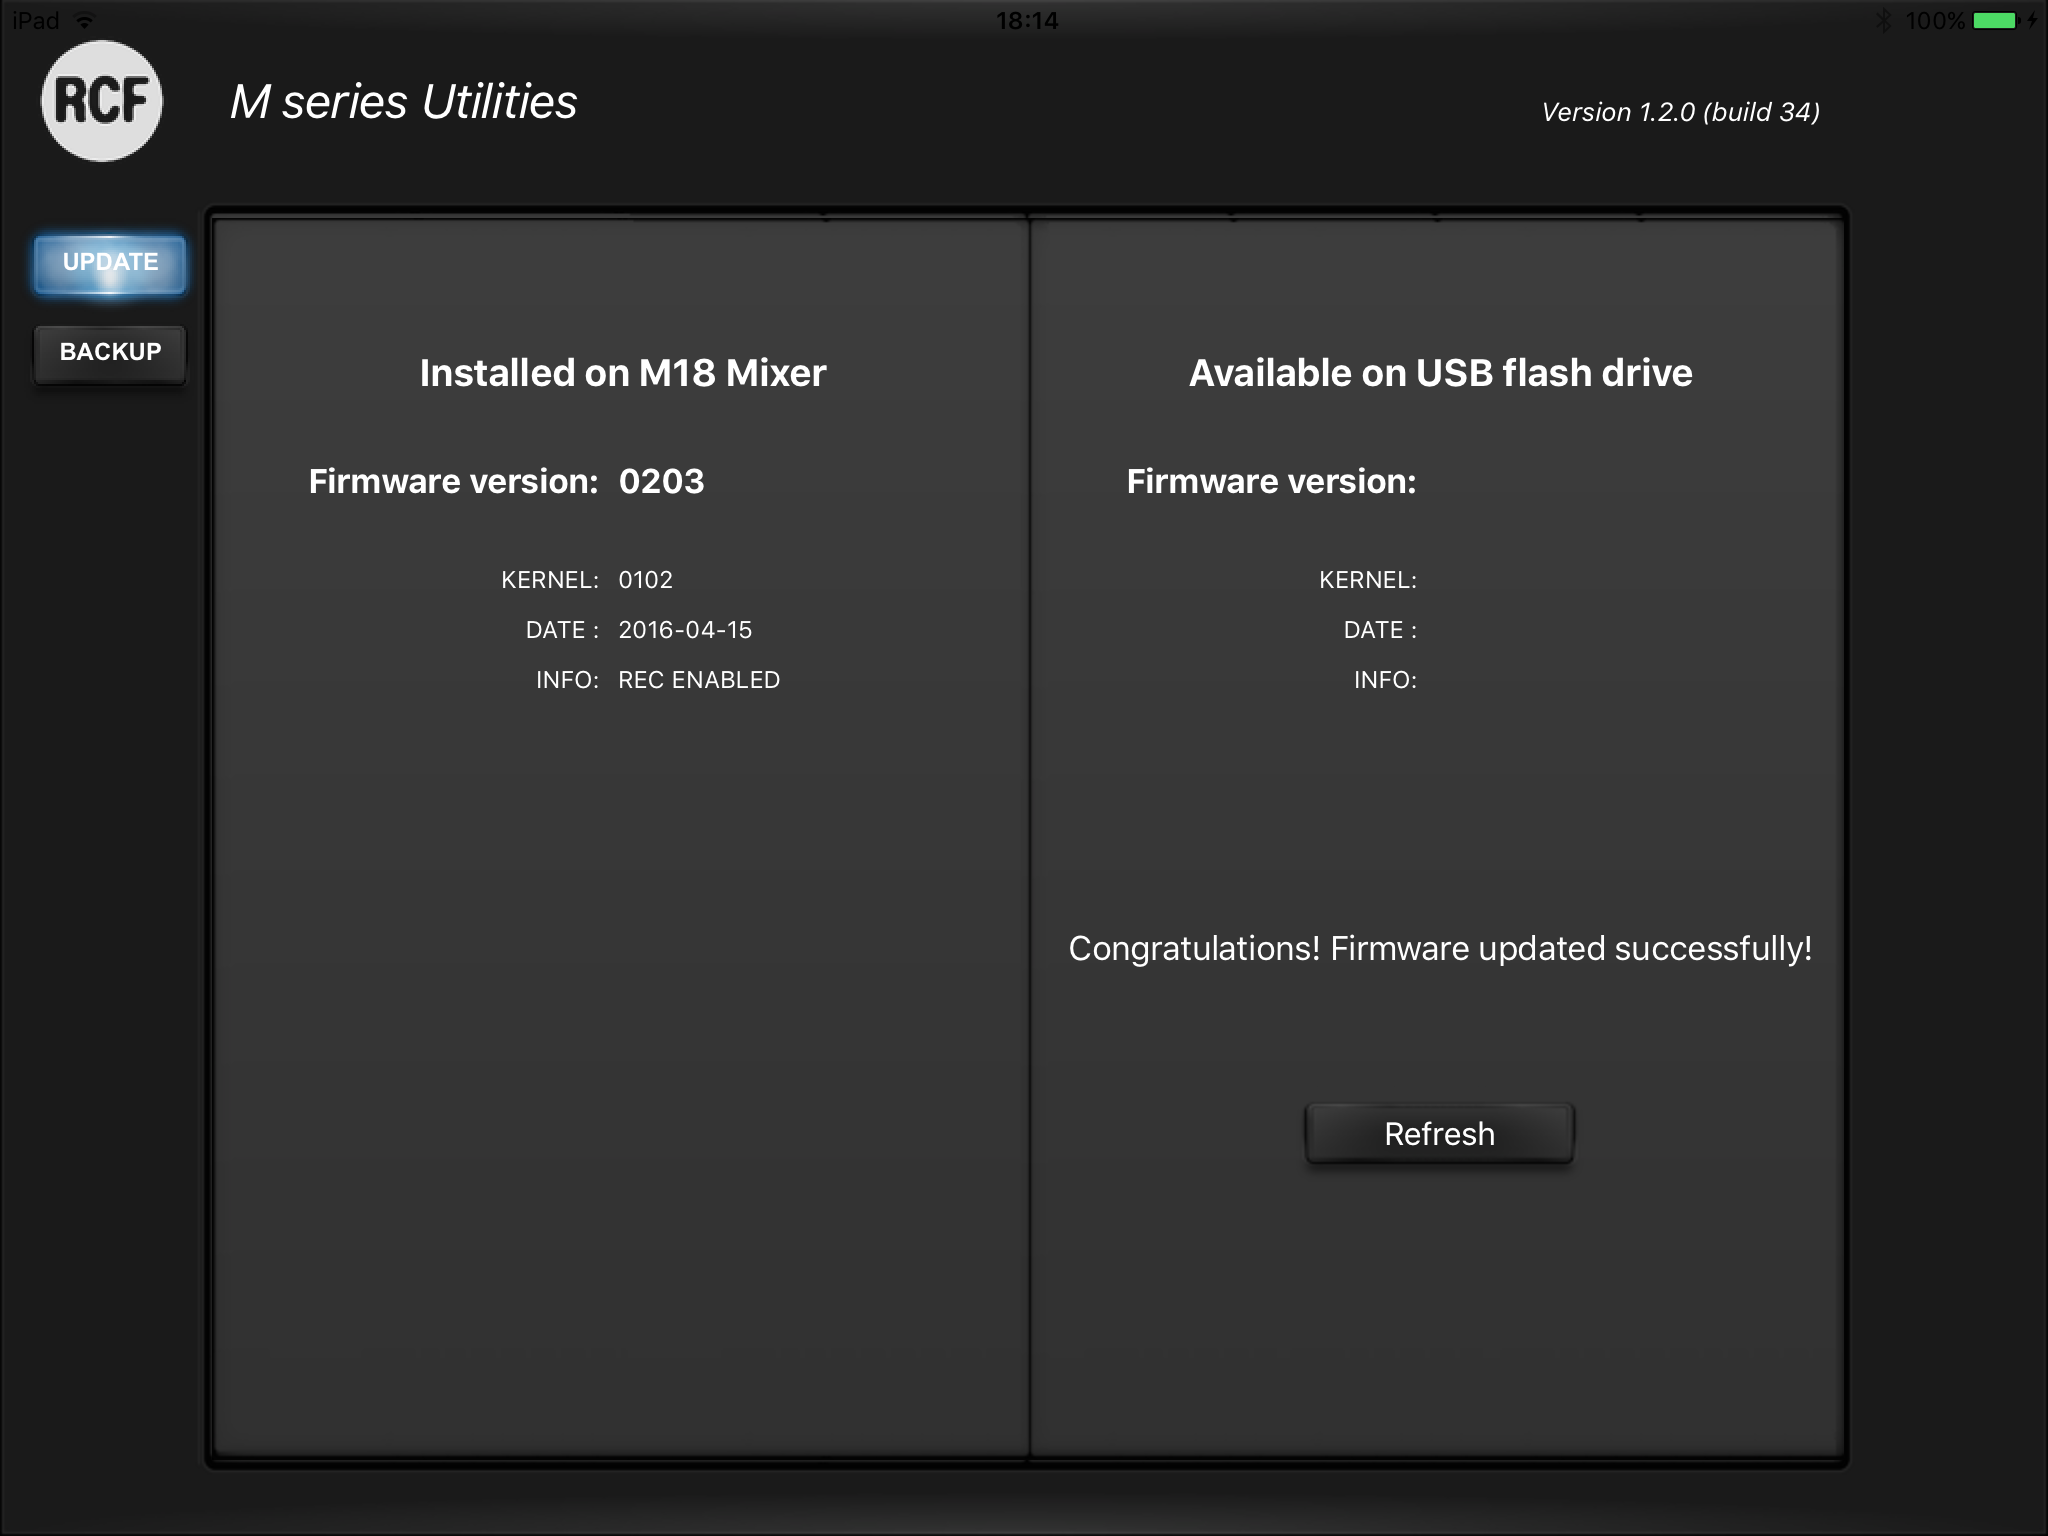
Task: Tap the Wi-Fi status icon
Action: 85,20
